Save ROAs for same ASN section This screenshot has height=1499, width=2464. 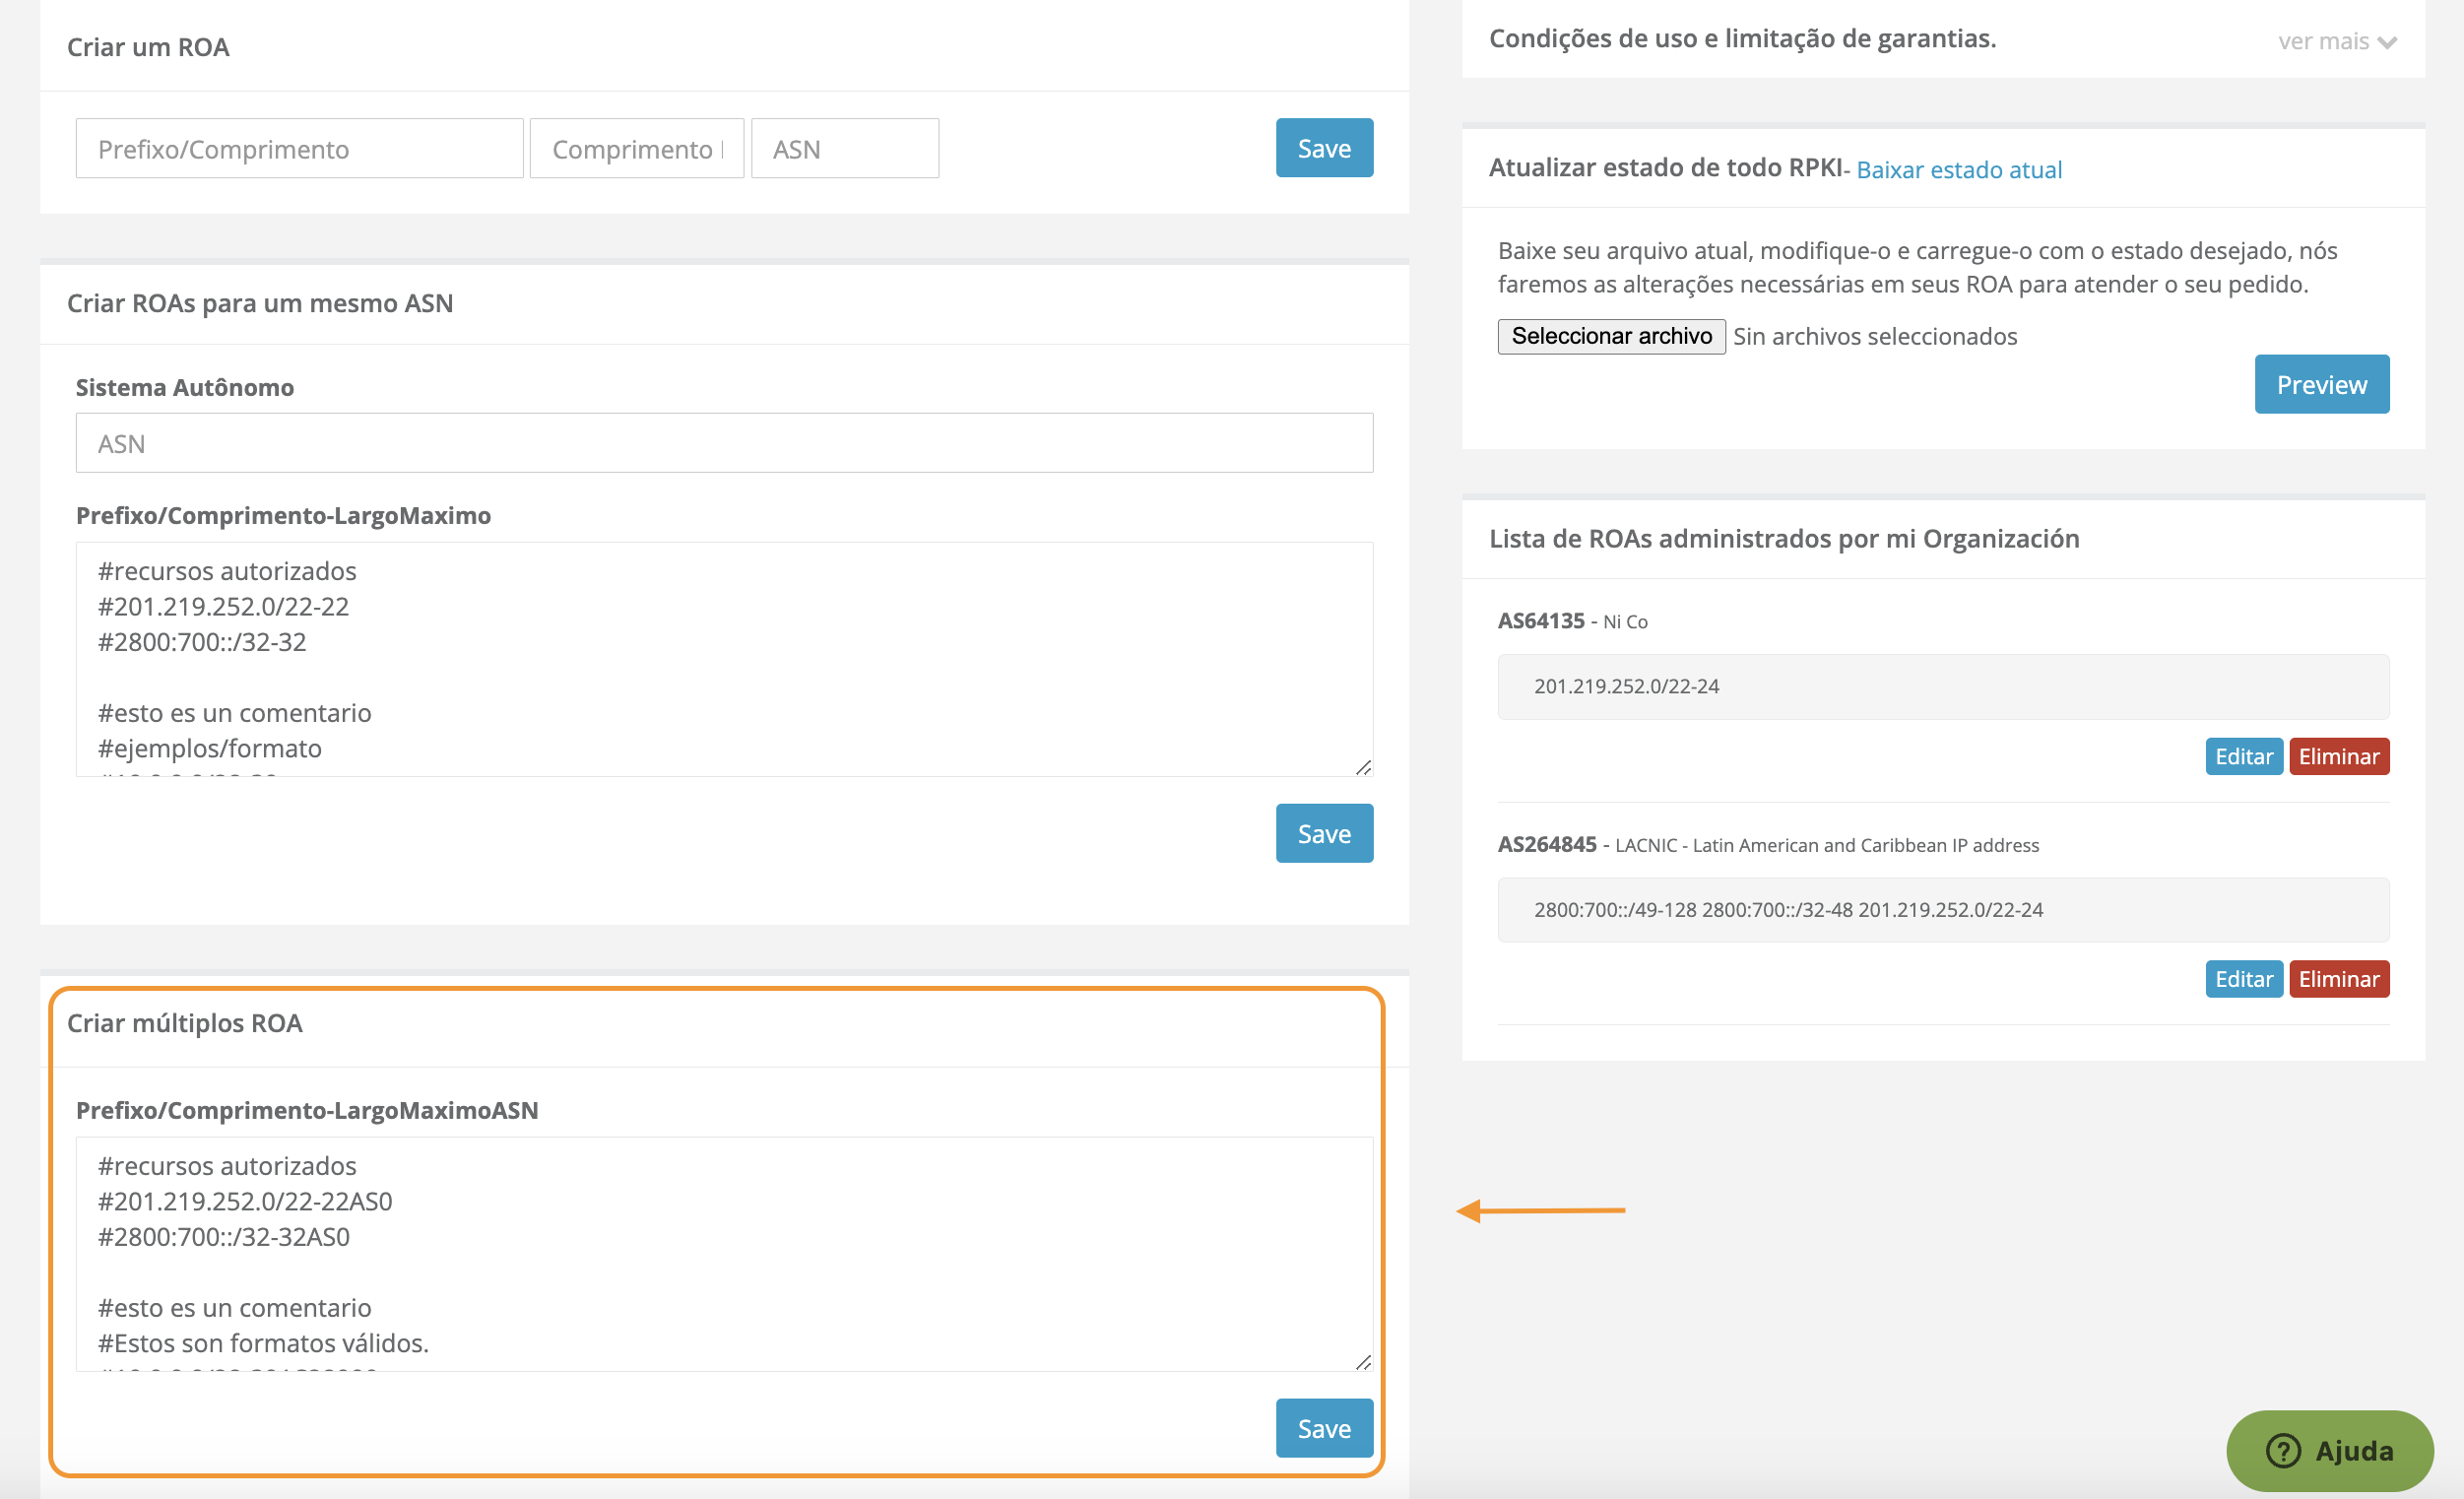coord(1323,833)
